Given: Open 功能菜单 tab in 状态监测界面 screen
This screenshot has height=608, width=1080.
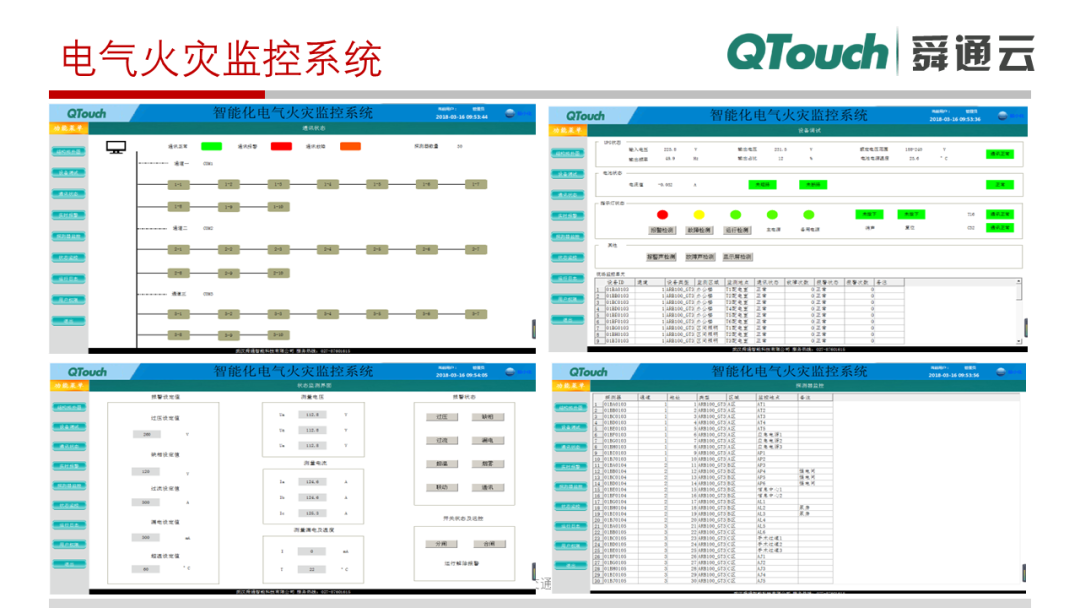Looking at the screenshot, I should 69,387.
